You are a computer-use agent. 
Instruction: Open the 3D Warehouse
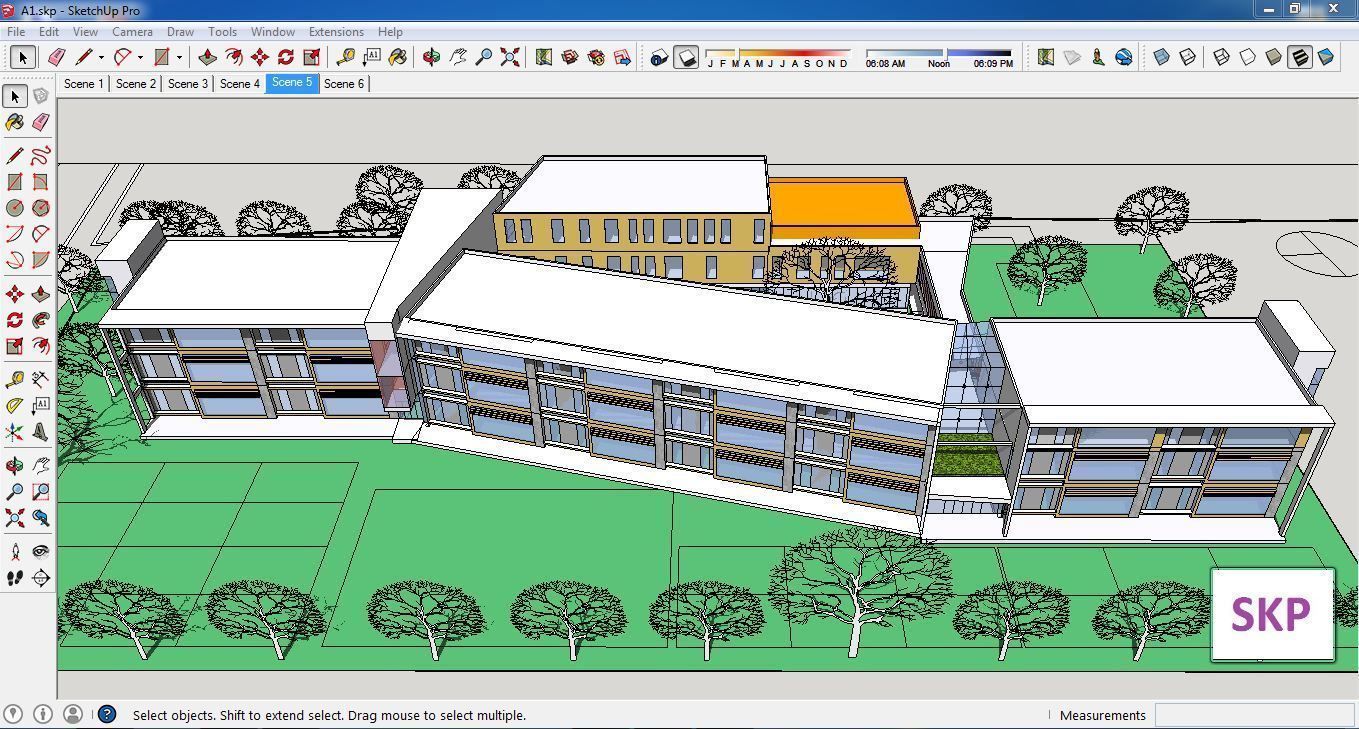(x=570, y=57)
